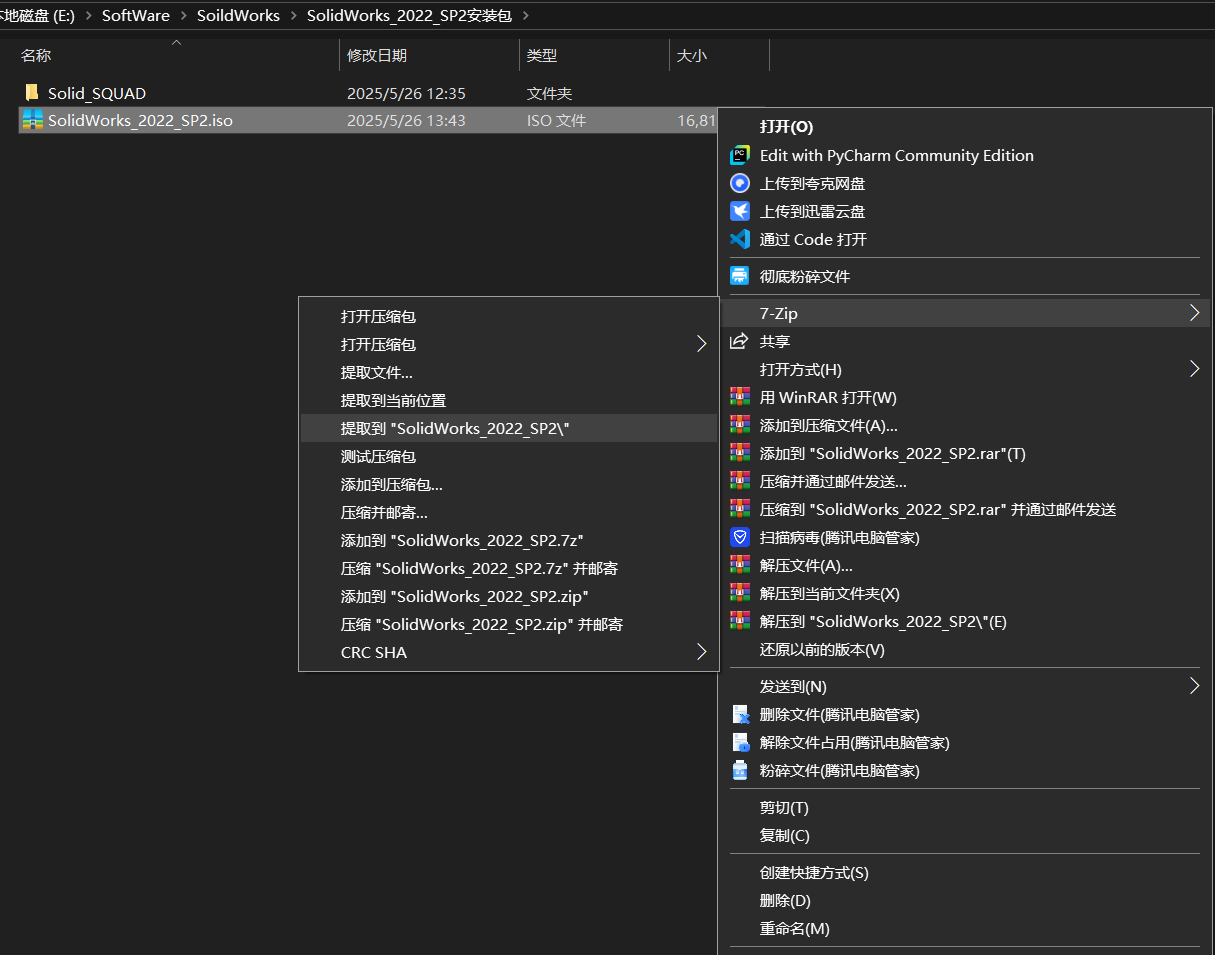Select 创建快捷方式(S)
The image size is (1215, 955).
[x=965, y=872]
